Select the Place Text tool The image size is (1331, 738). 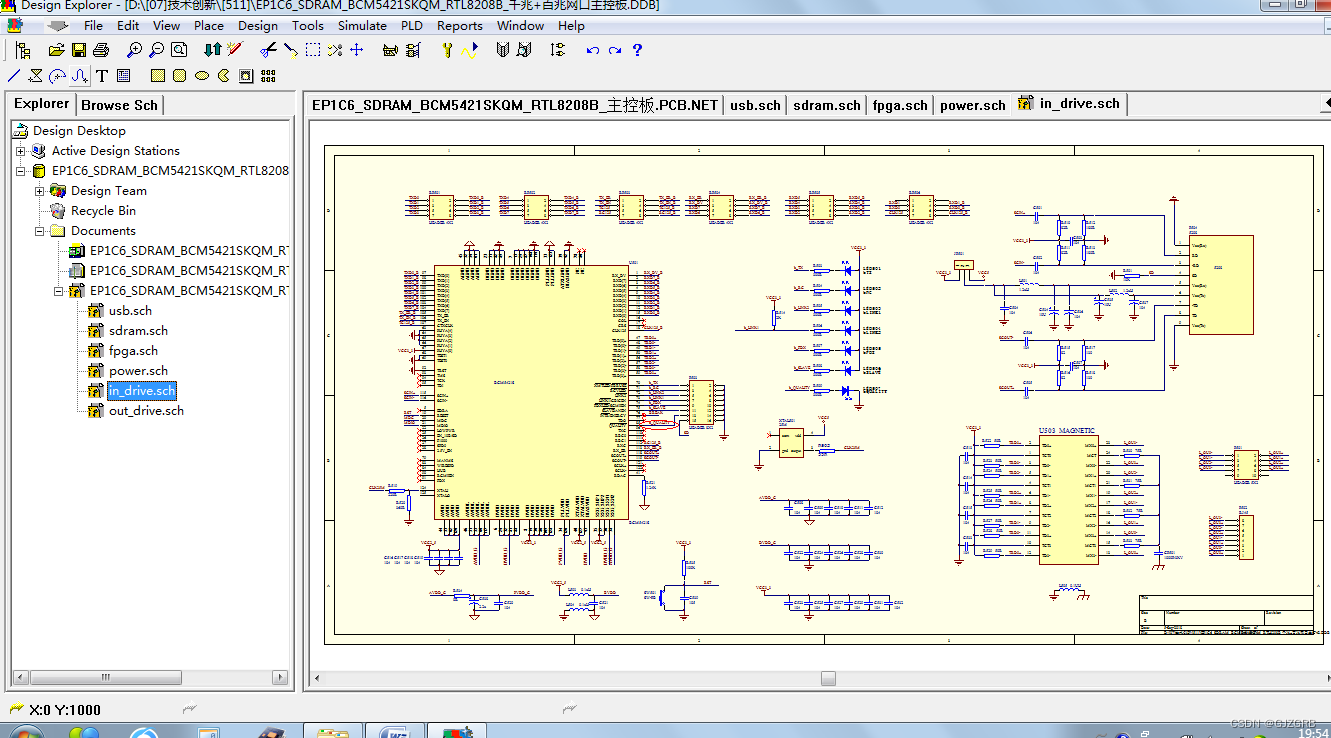(103, 75)
